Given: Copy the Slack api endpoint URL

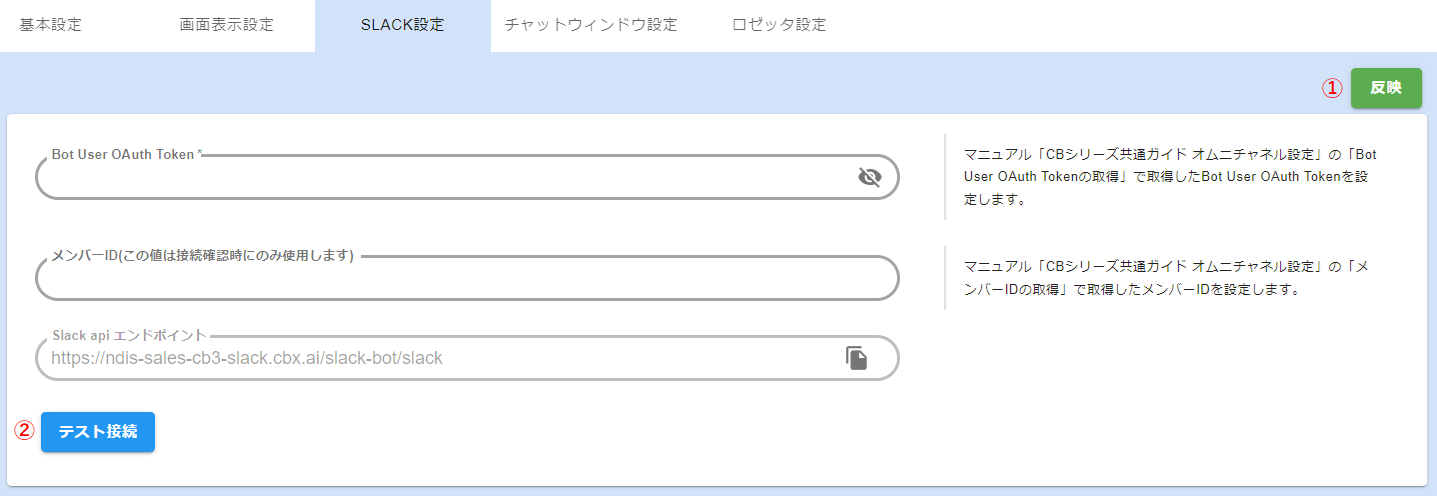Looking at the screenshot, I should 856,358.
